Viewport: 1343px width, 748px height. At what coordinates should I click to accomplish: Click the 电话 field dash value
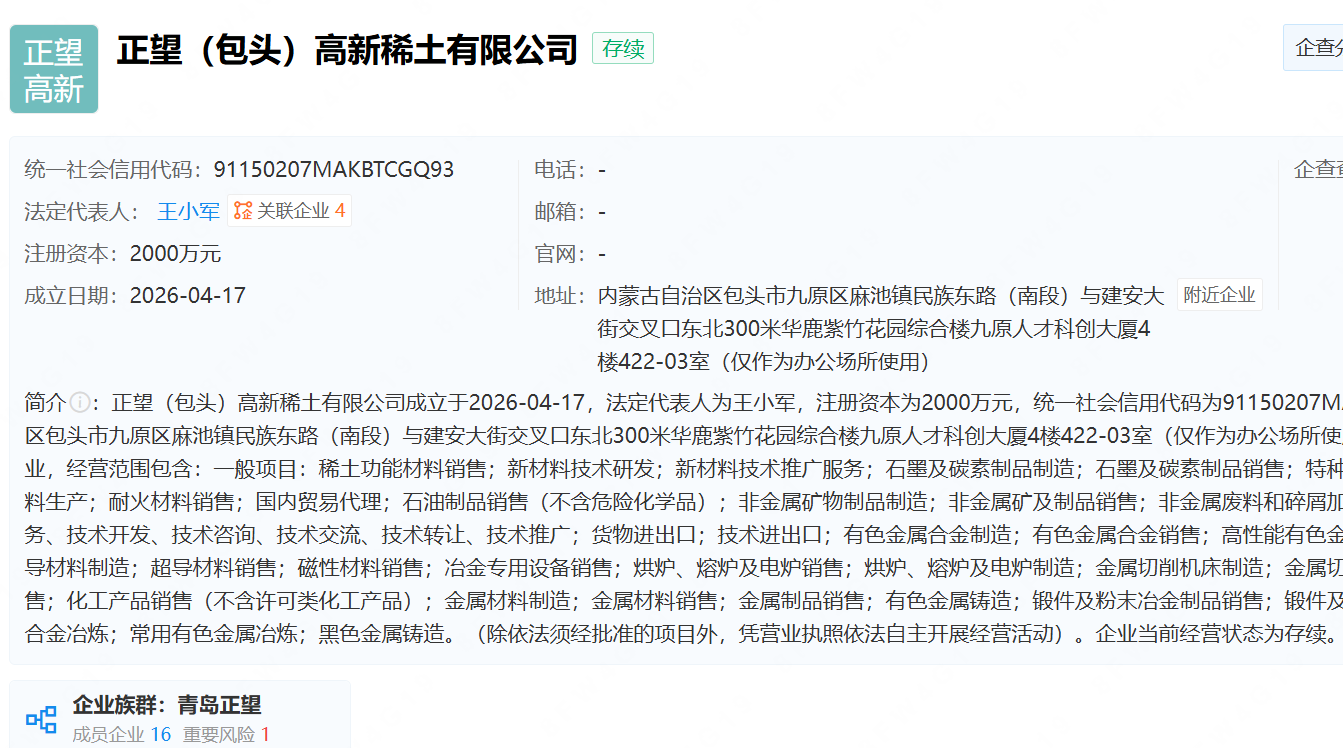pos(602,170)
